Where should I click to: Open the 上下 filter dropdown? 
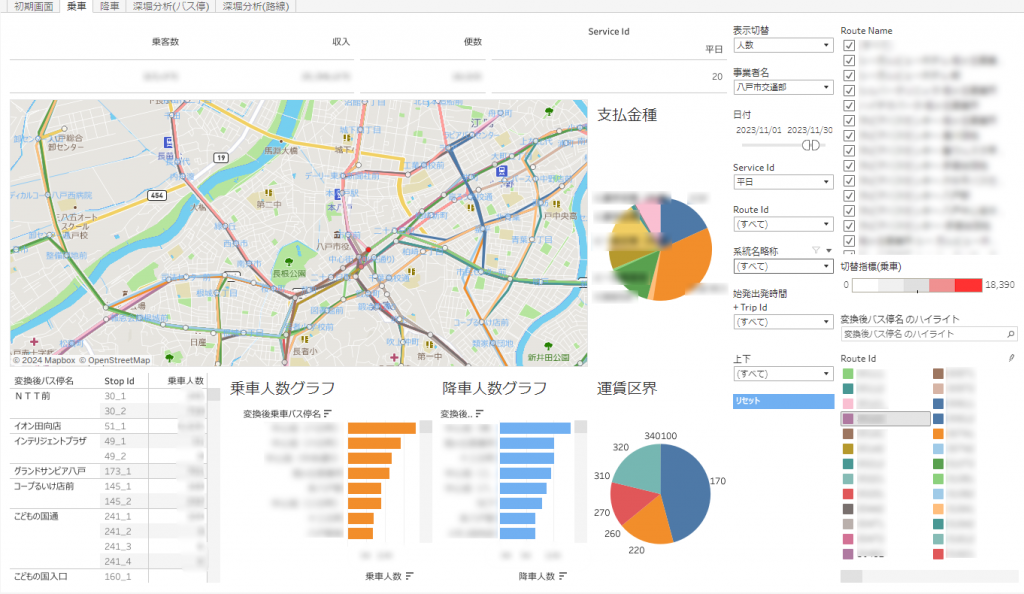[783, 373]
